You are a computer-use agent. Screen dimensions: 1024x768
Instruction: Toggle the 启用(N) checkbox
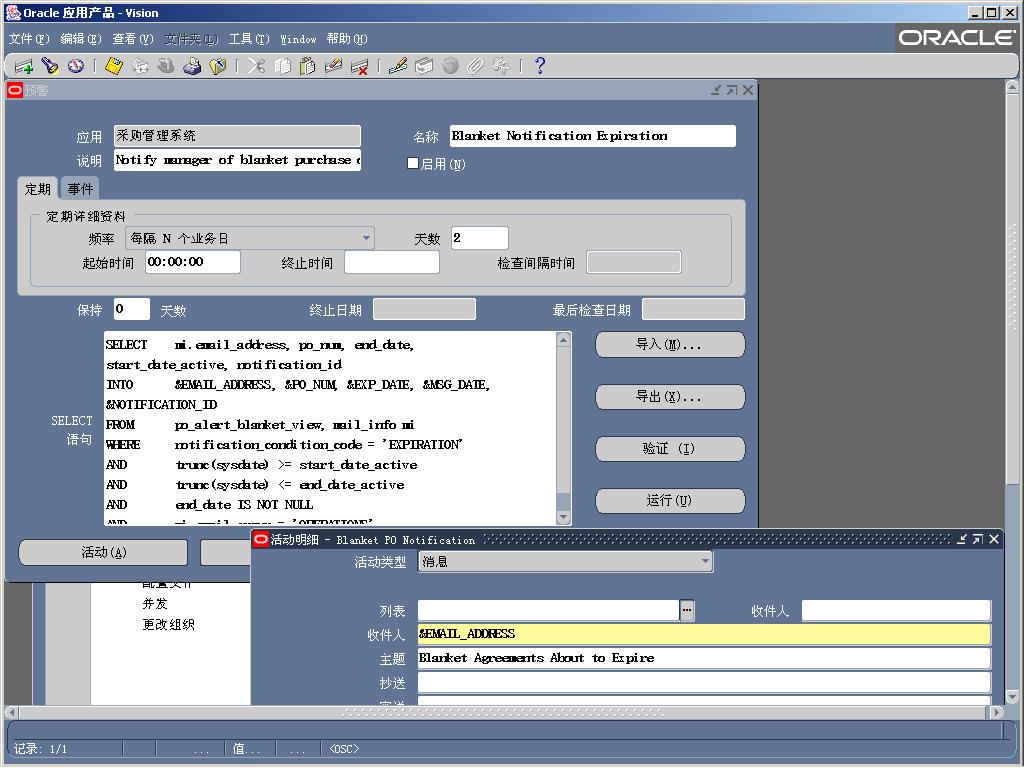[413, 163]
